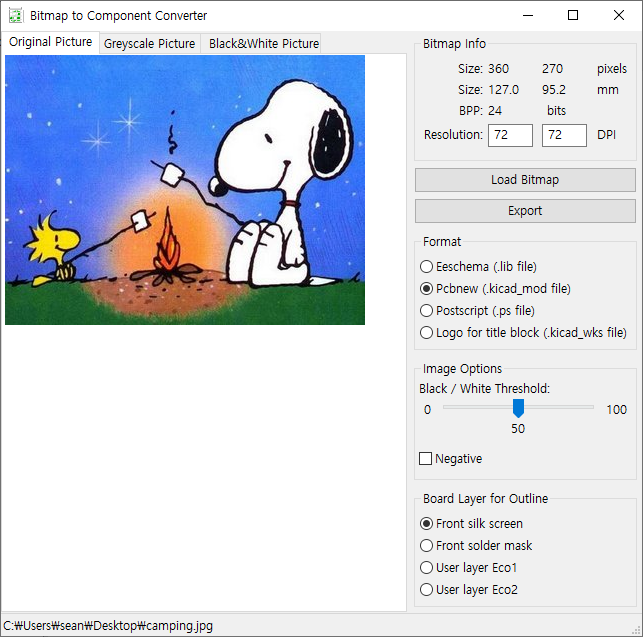Screen dimensions: 643x637
Task: Click the BPP value 24
Action: [x=495, y=111]
